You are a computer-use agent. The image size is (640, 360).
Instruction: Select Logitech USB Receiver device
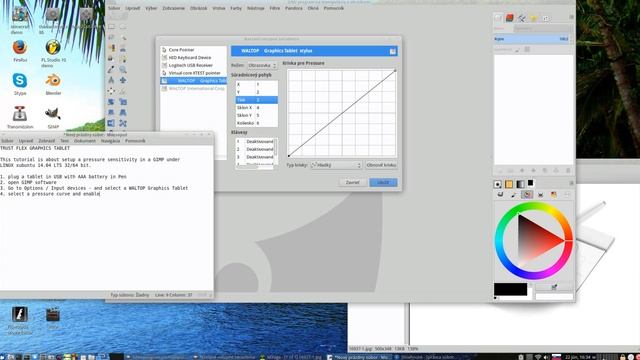tap(193, 65)
